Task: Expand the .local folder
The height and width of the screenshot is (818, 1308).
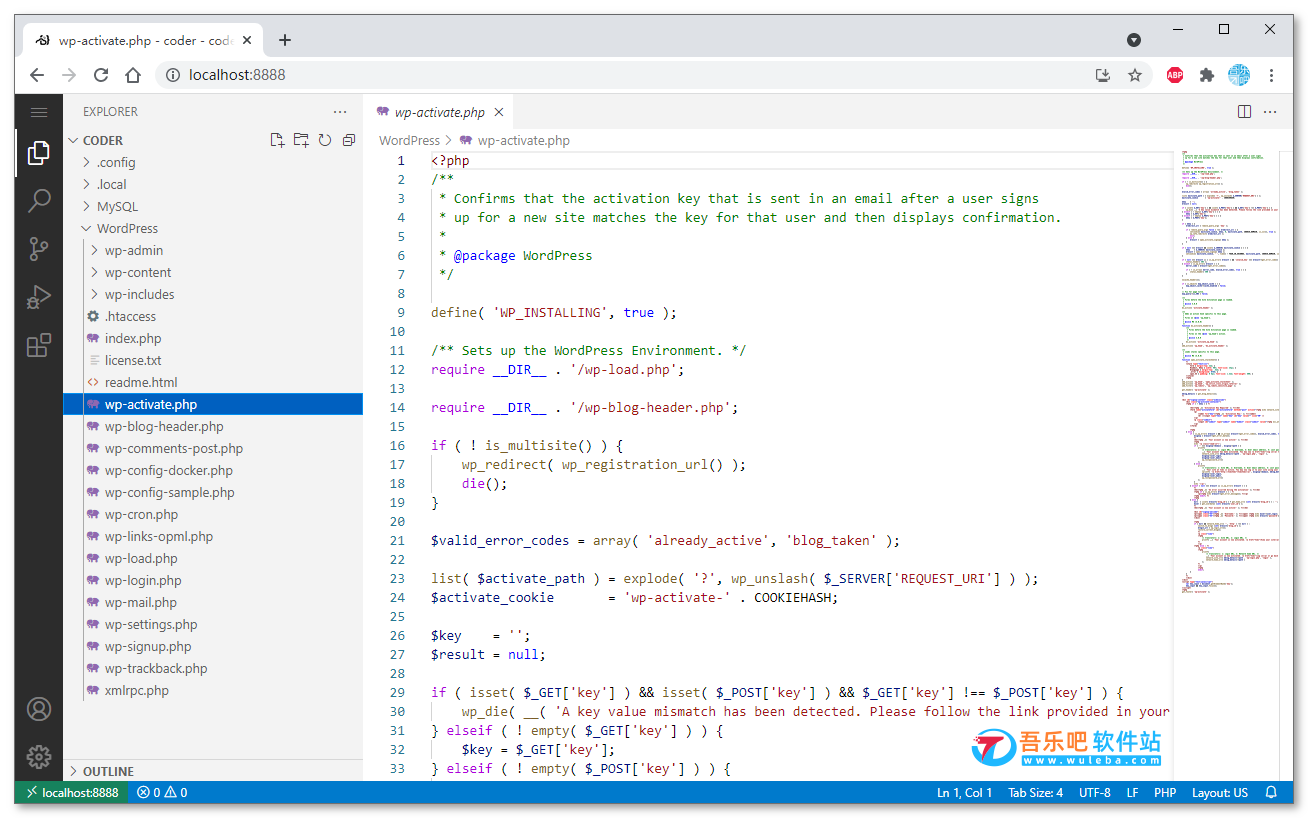Action: click(213, 184)
